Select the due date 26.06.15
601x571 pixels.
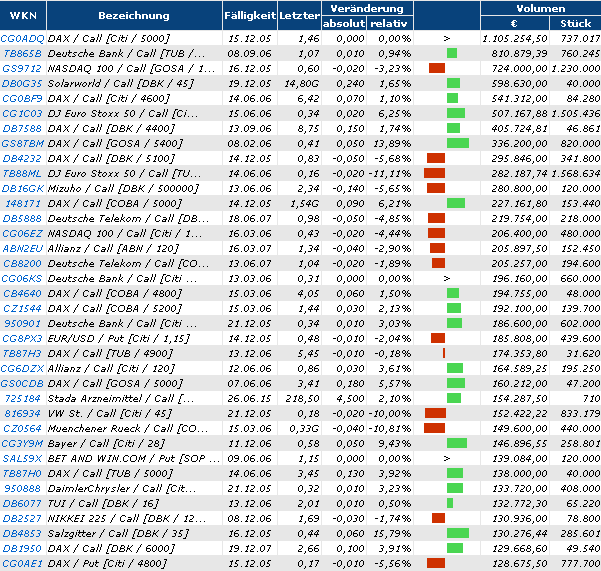[250, 399]
